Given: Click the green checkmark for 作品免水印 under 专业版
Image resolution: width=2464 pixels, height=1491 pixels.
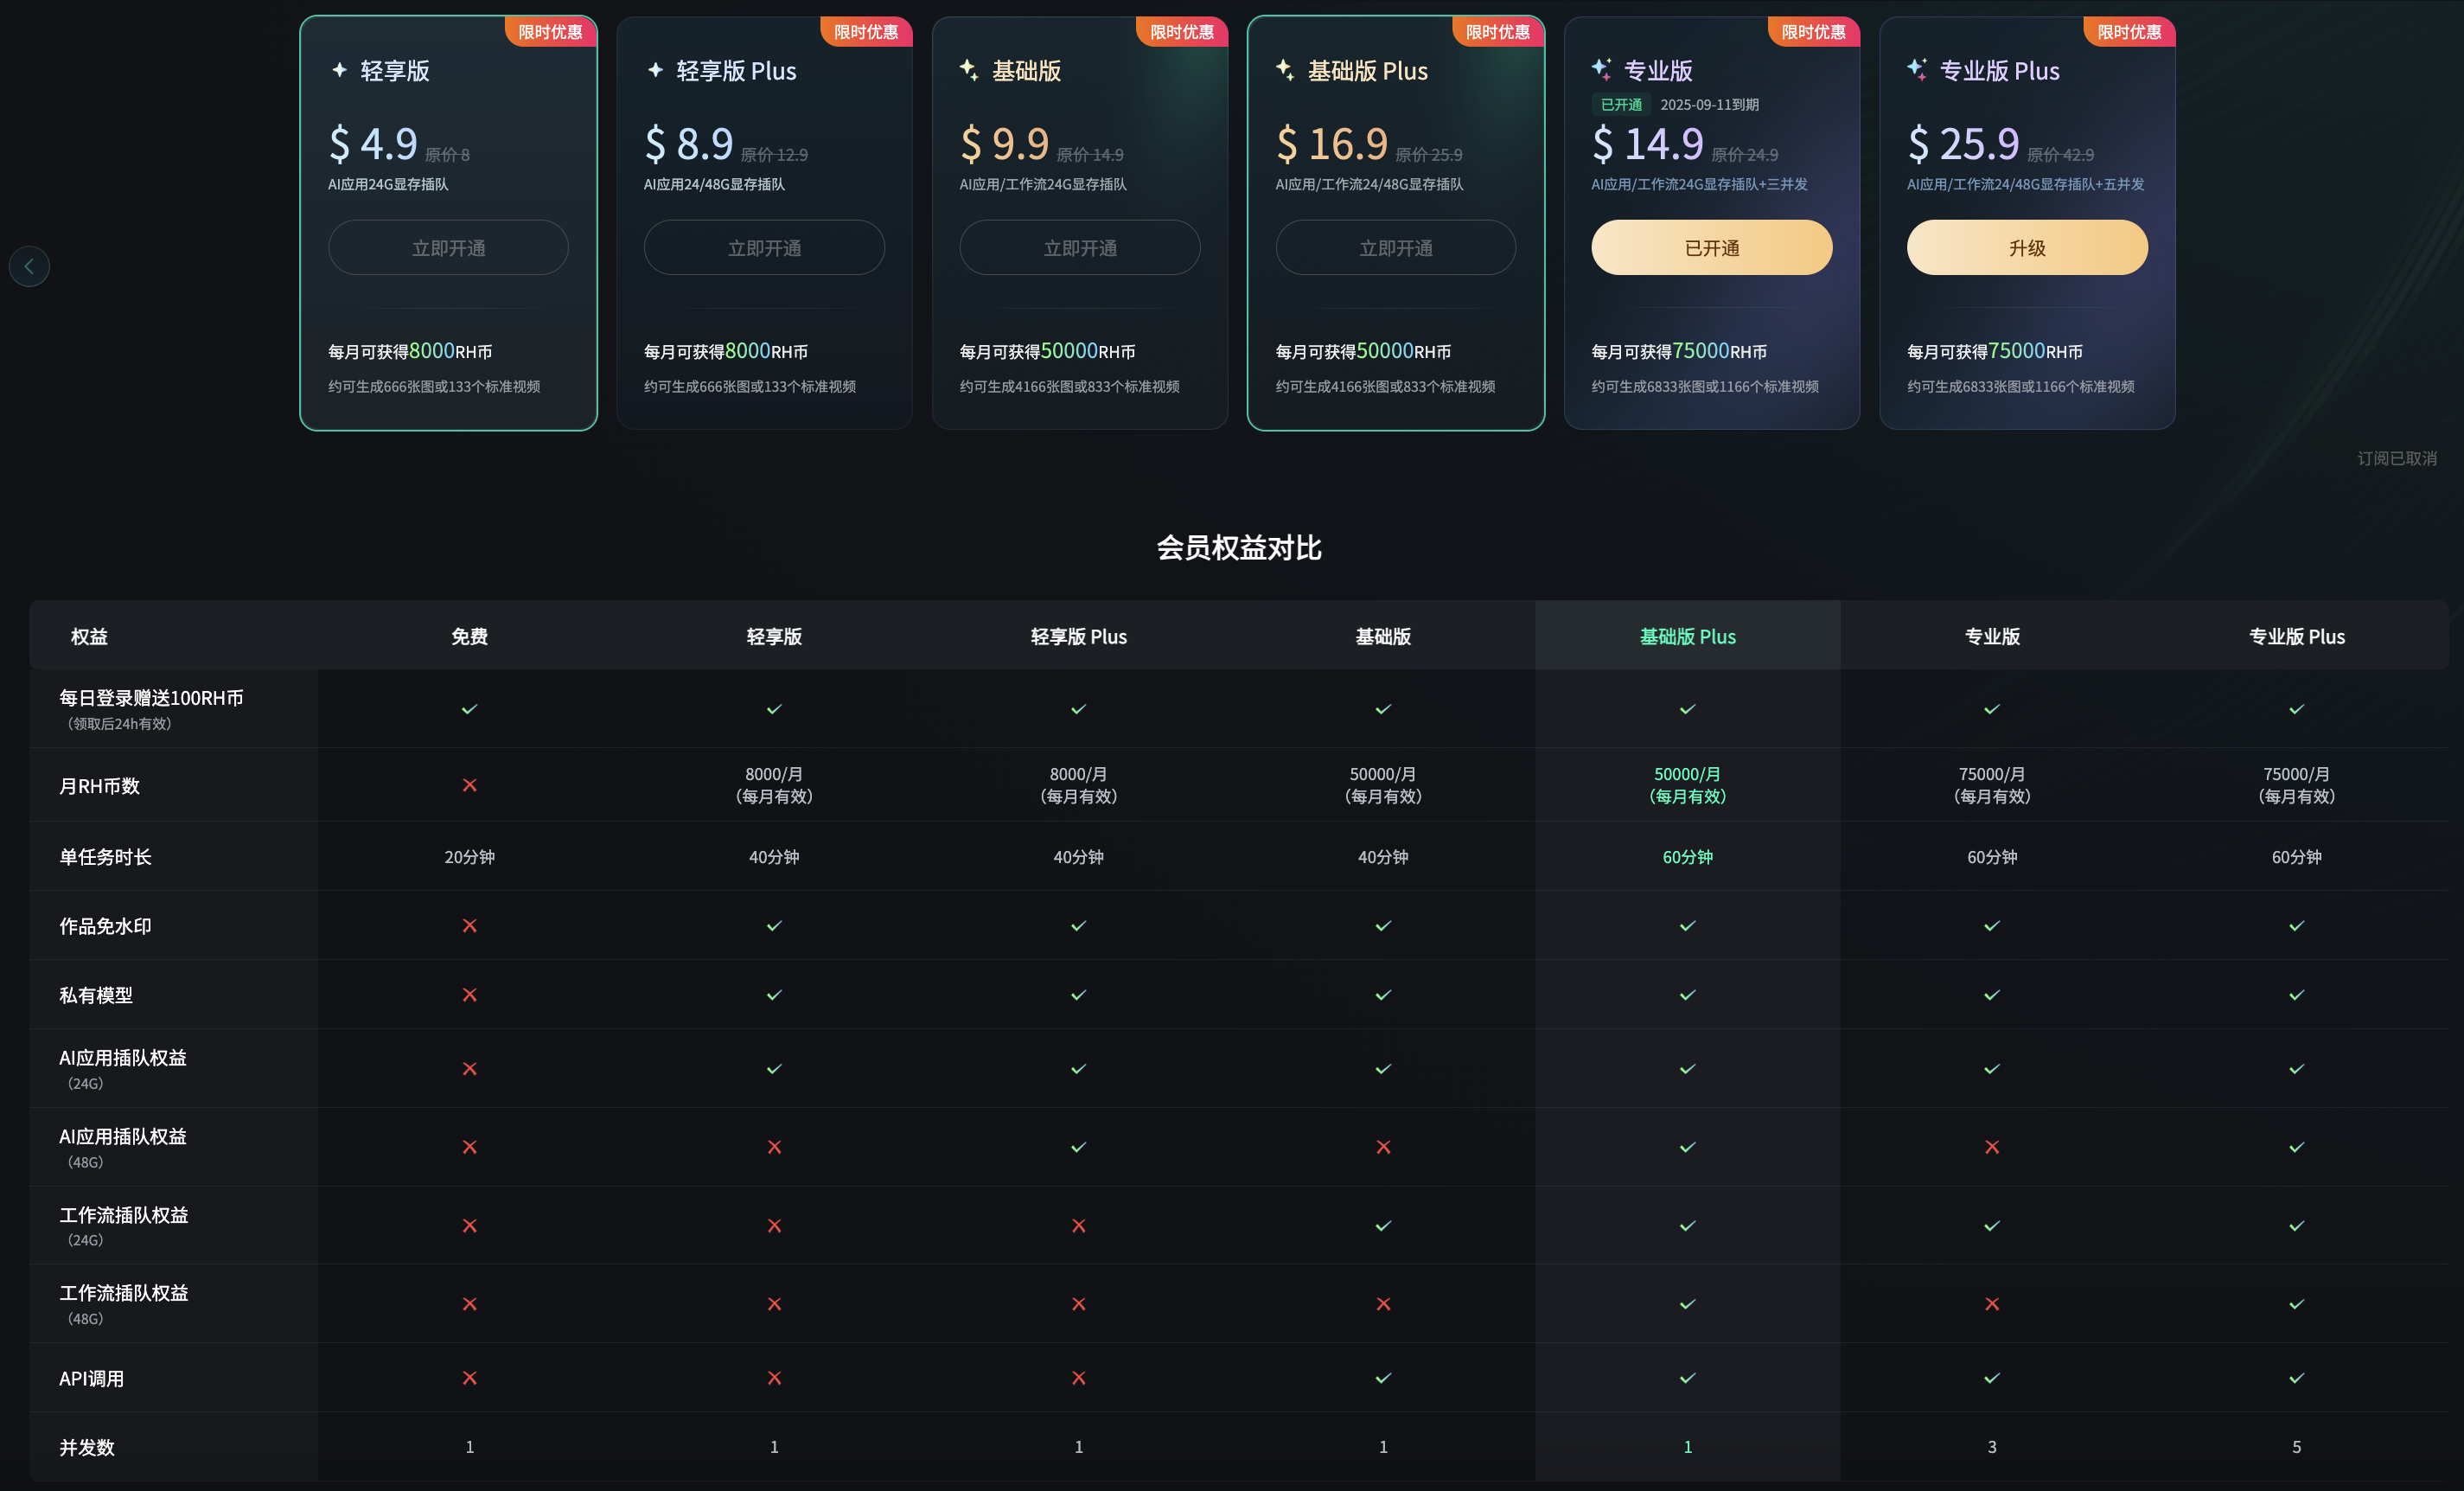Looking at the screenshot, I should (1991, 925).
